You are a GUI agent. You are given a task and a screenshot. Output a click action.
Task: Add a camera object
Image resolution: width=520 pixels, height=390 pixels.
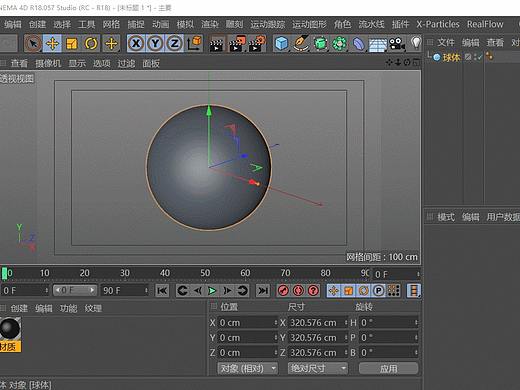pos(397,44)
